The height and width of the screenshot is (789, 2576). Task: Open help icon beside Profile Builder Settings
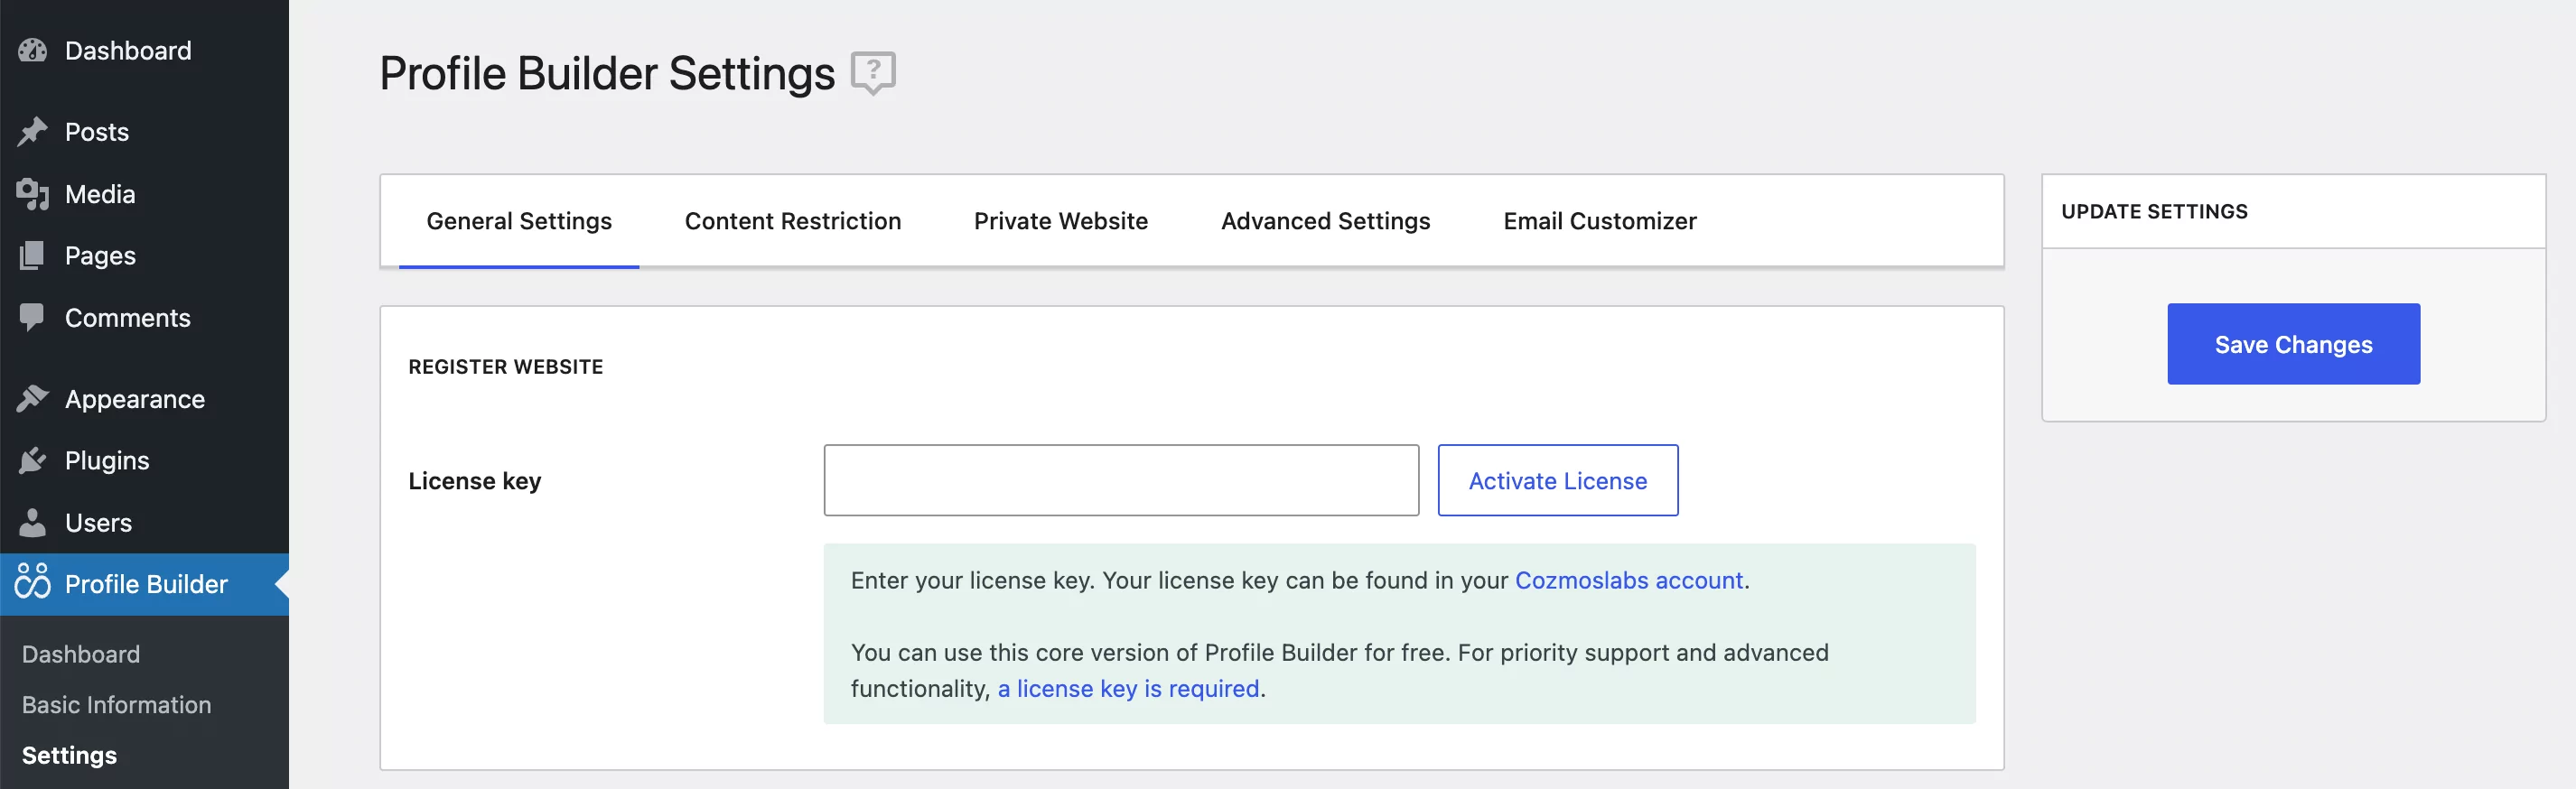click(x=872, y=73)
